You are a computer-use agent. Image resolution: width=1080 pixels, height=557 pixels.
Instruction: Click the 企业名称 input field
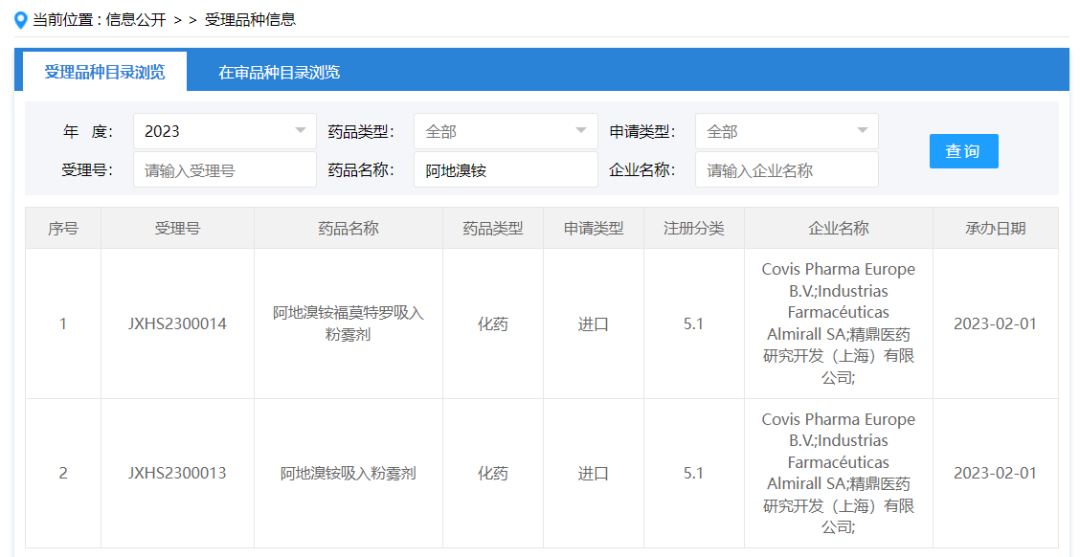(786, 170)
